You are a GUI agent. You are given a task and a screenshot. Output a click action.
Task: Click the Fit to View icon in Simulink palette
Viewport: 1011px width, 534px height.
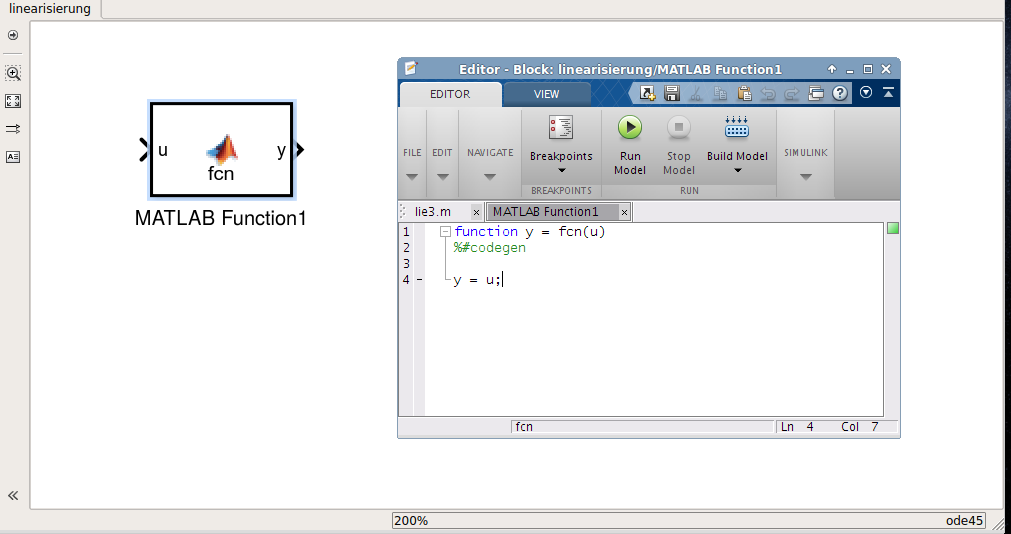coord(13,101)
